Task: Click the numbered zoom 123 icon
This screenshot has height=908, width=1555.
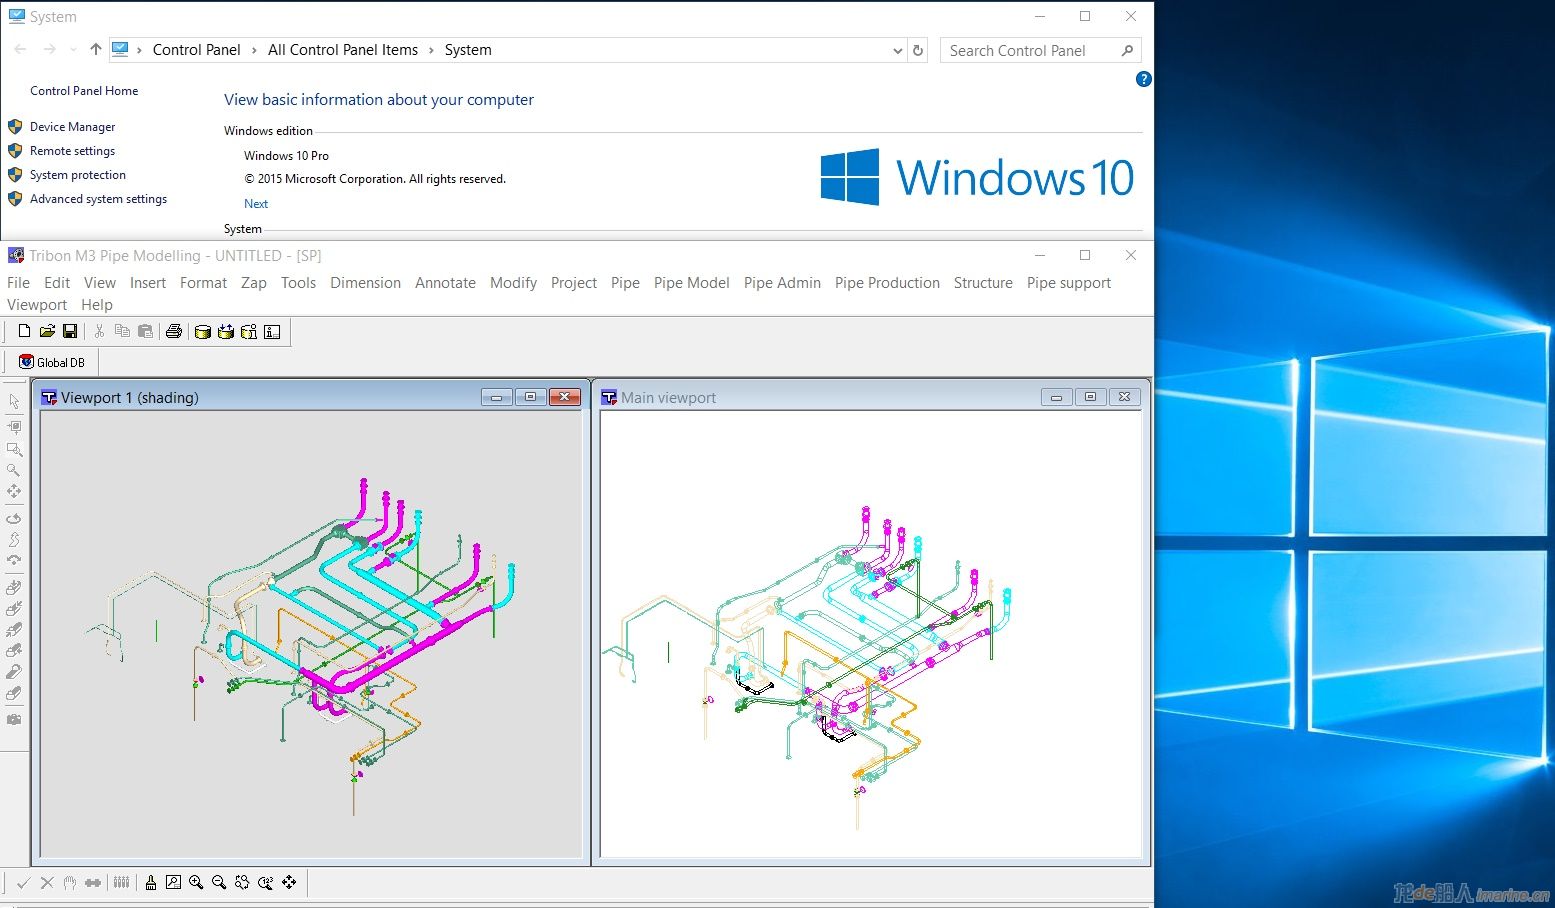Action: point(266,882)
